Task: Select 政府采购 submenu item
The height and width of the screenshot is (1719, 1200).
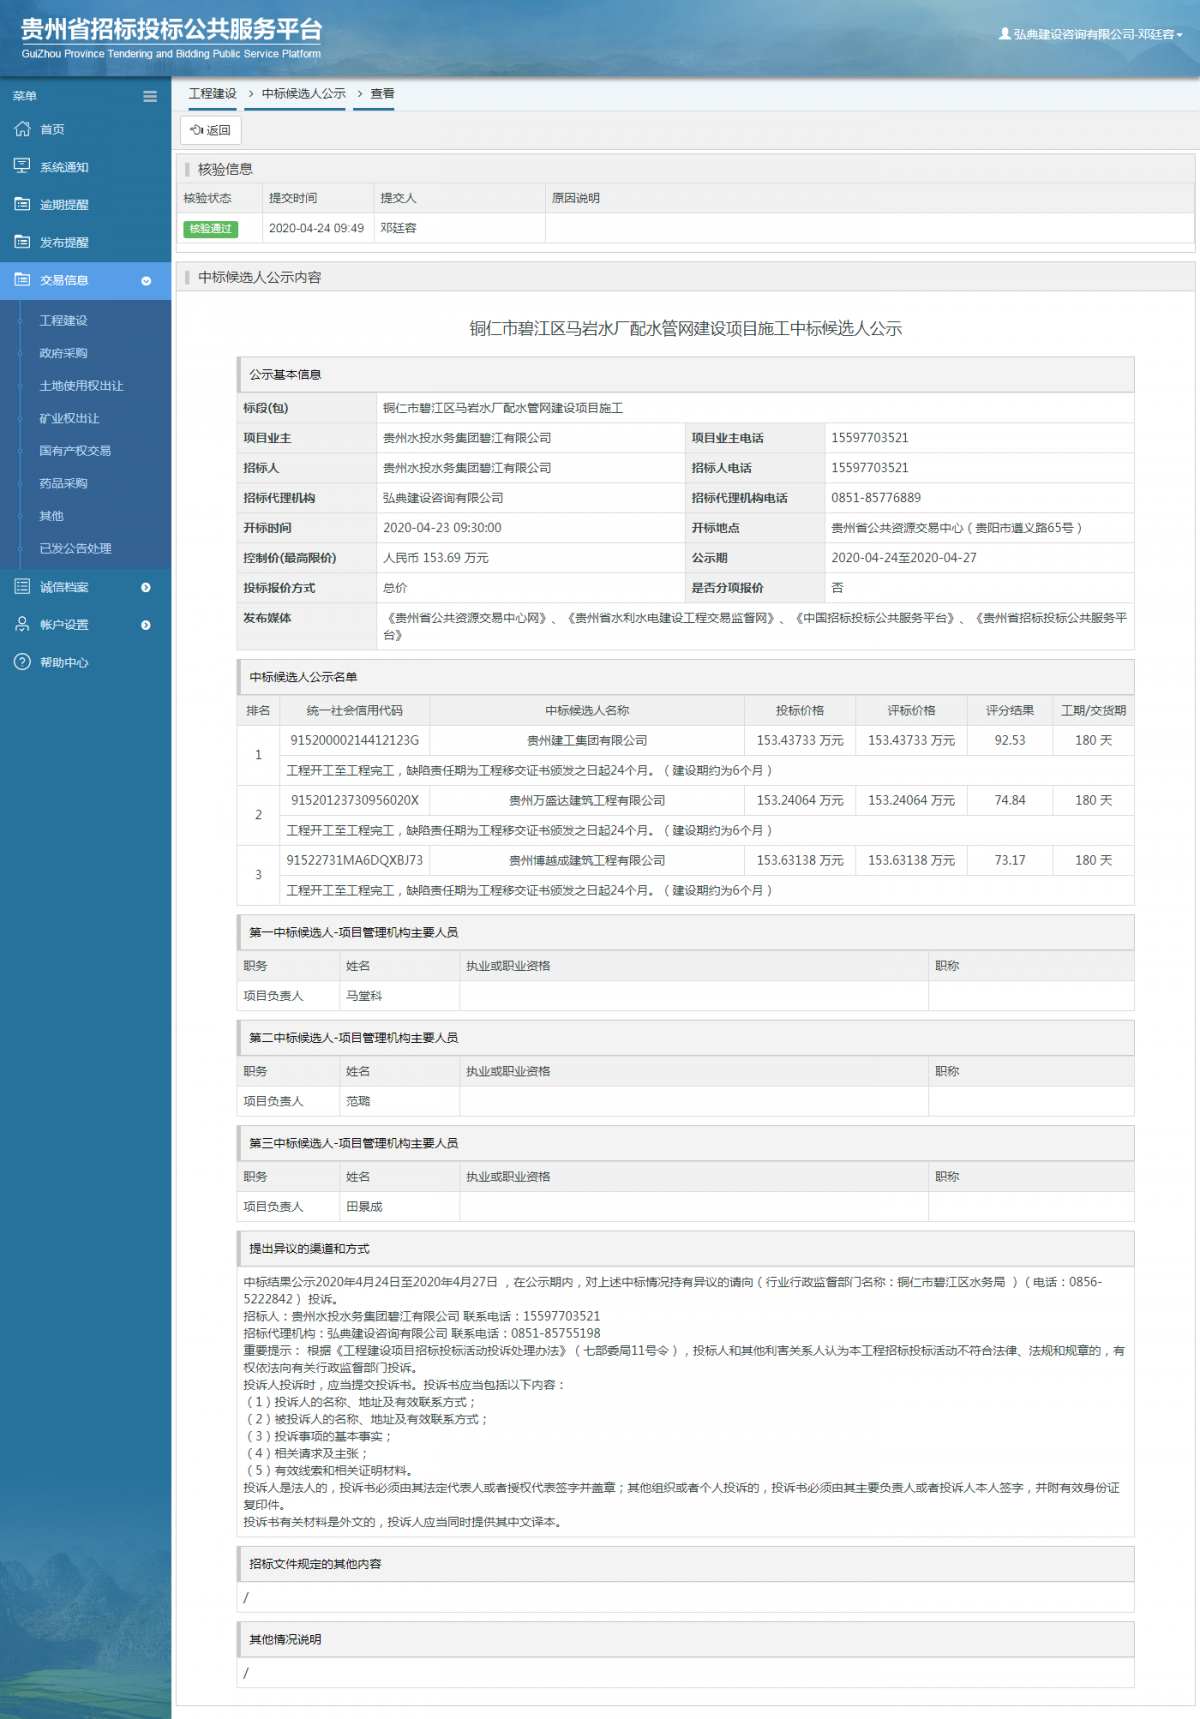Action: [x=63, y=353]
